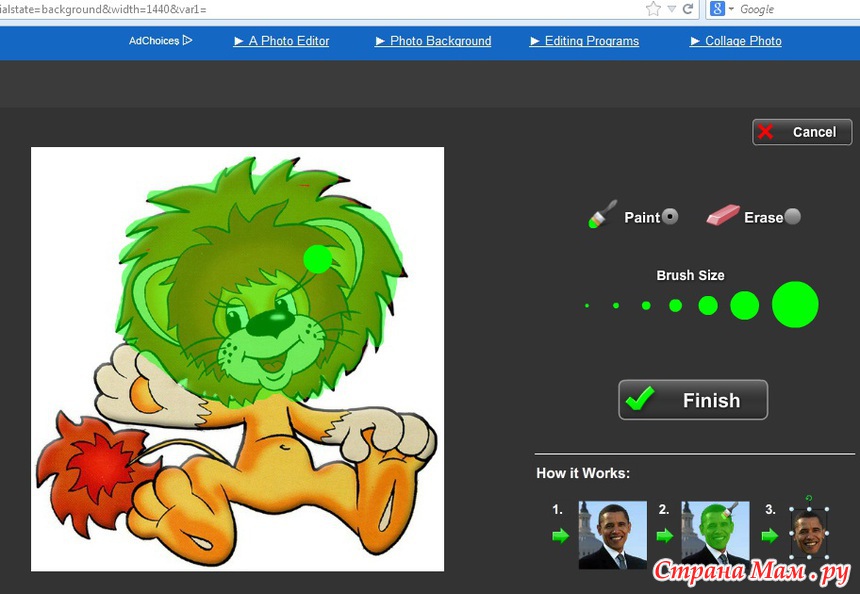
Task: Choose the fifth brush size dot
Action: tap(708, 305)
